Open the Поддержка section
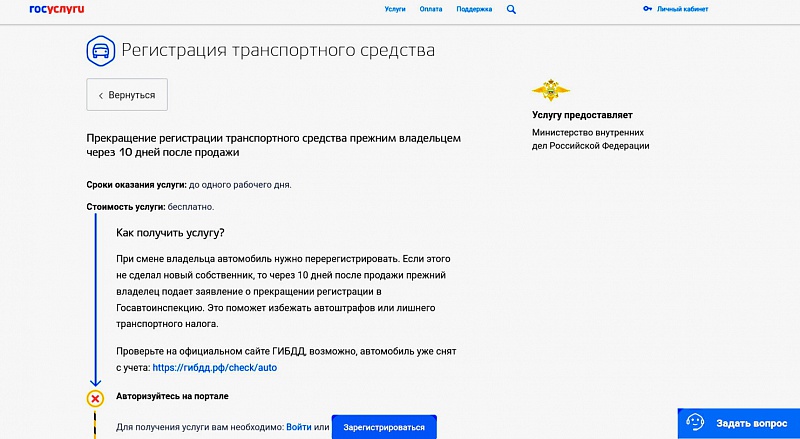The image size is (800, 439). 474,9
